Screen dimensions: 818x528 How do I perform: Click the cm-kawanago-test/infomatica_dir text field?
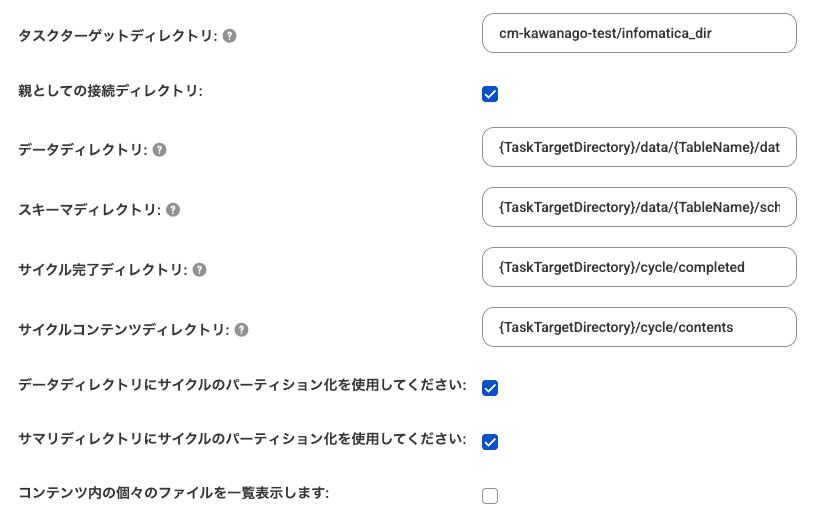click(x=639, y=33)
